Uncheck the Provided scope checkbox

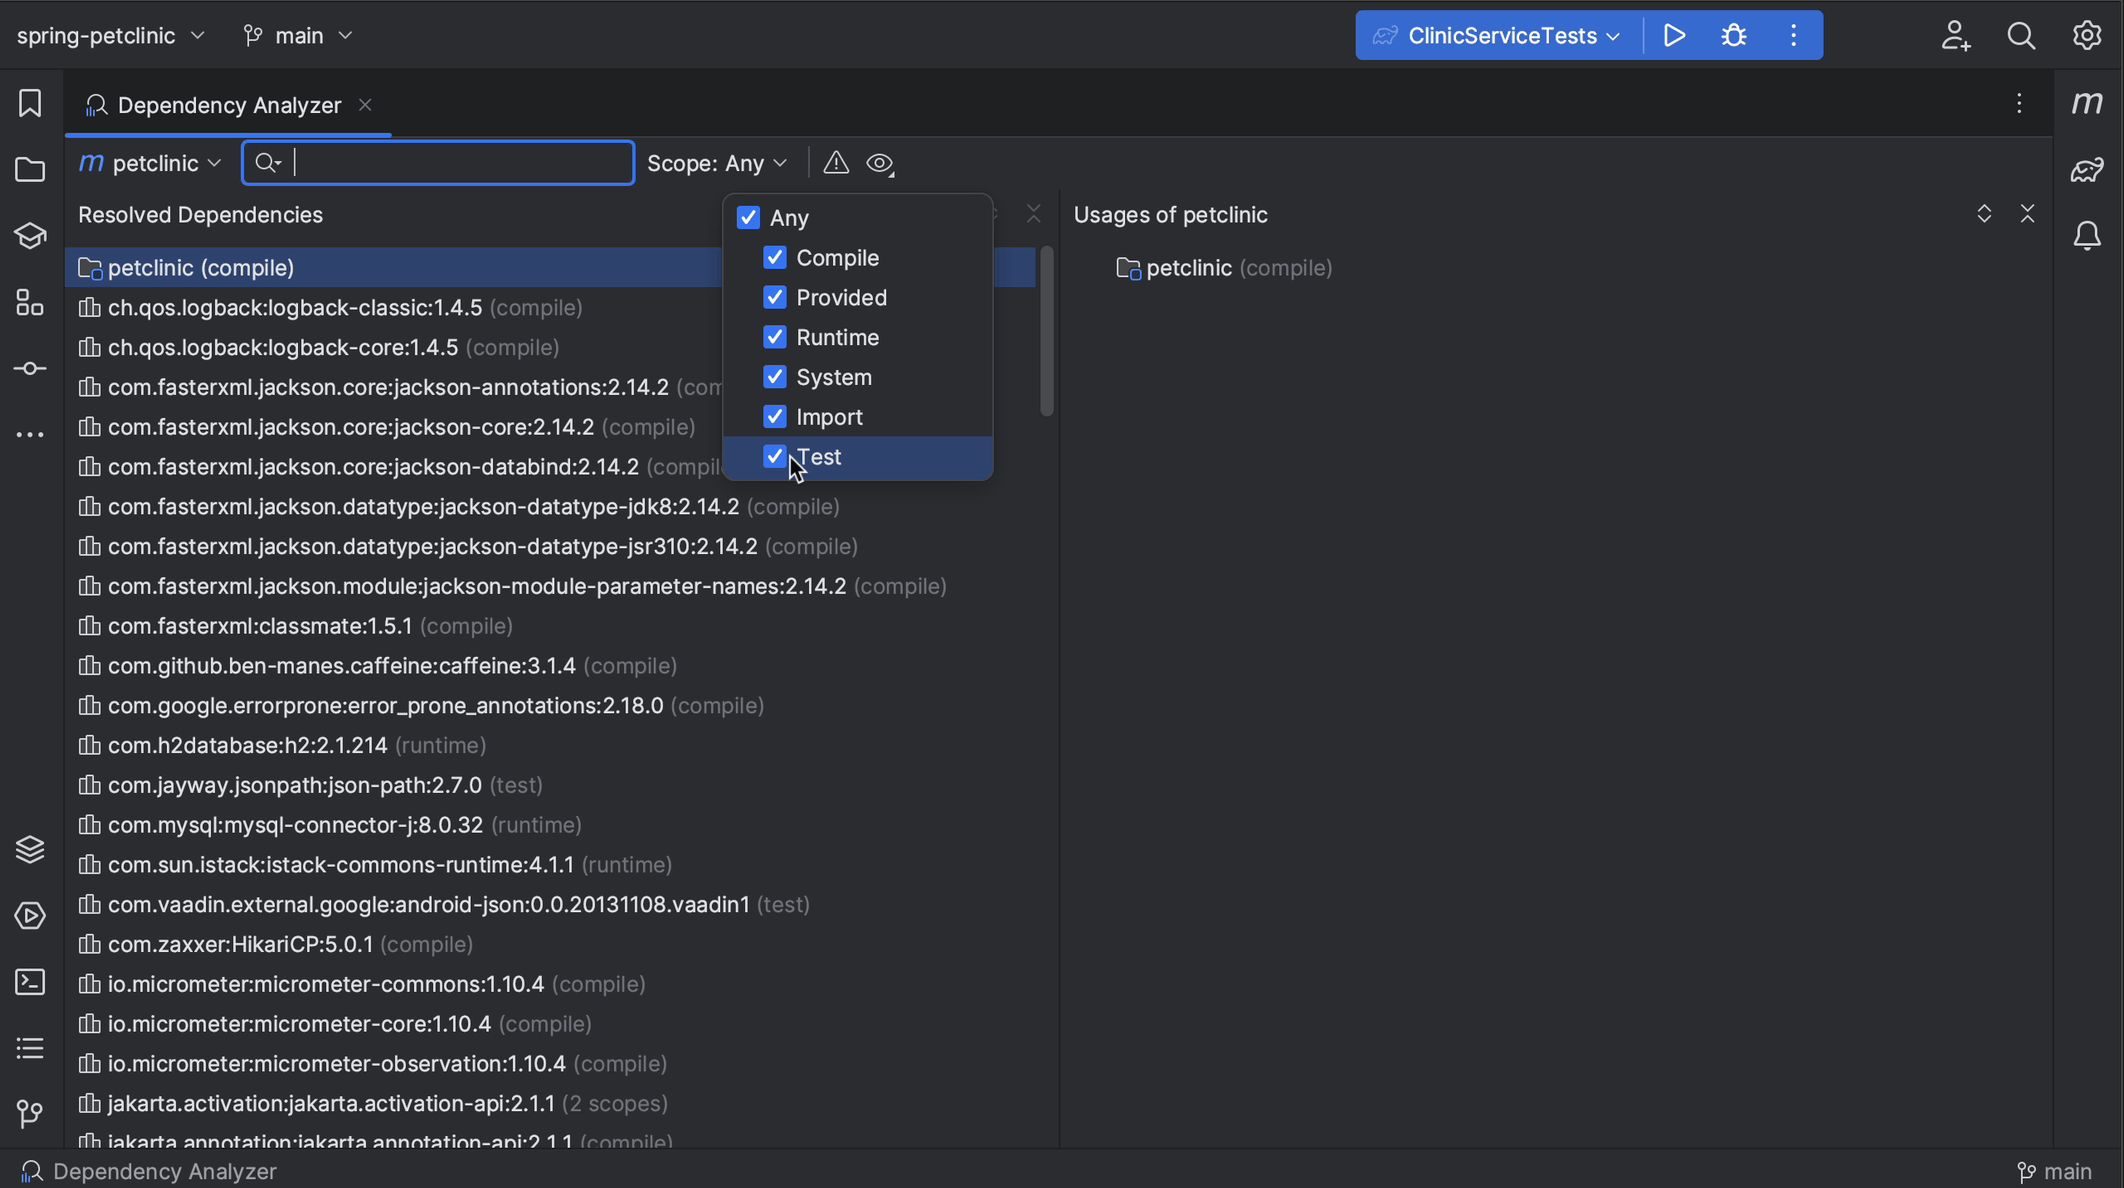(x=774, y=297)
